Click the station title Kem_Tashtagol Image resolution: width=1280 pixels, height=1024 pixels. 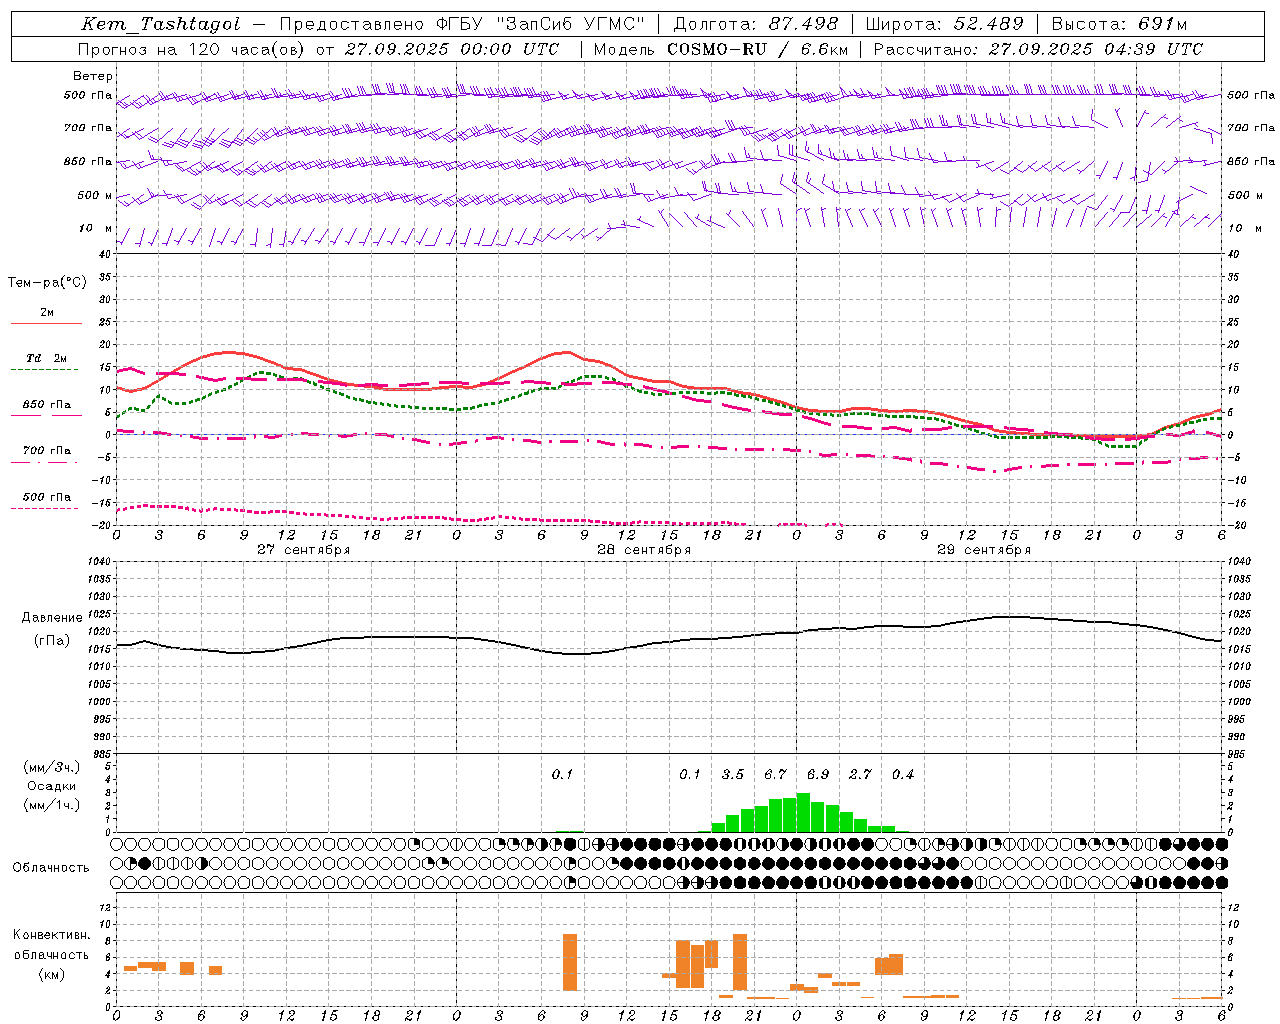coord(160,25)
